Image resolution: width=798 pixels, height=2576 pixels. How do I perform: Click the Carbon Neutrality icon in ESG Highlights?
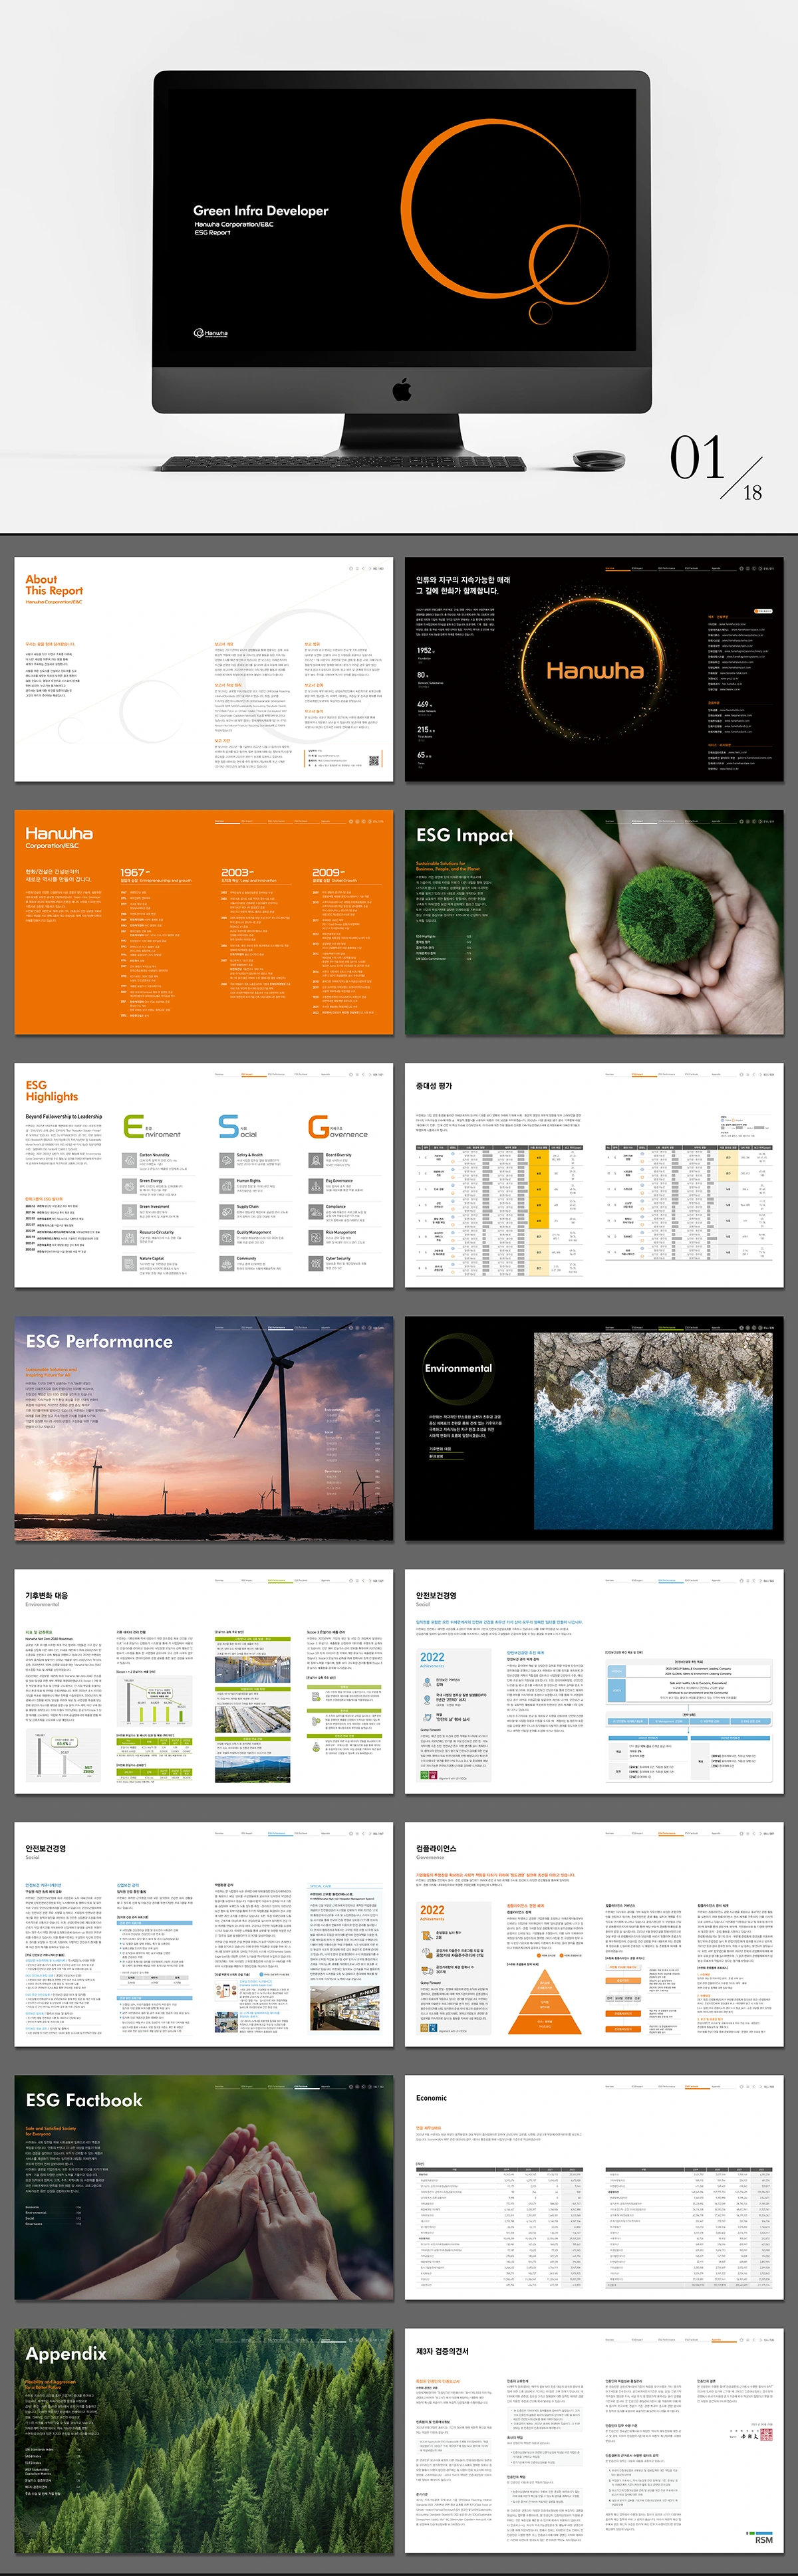click(x=130, y=1160)
